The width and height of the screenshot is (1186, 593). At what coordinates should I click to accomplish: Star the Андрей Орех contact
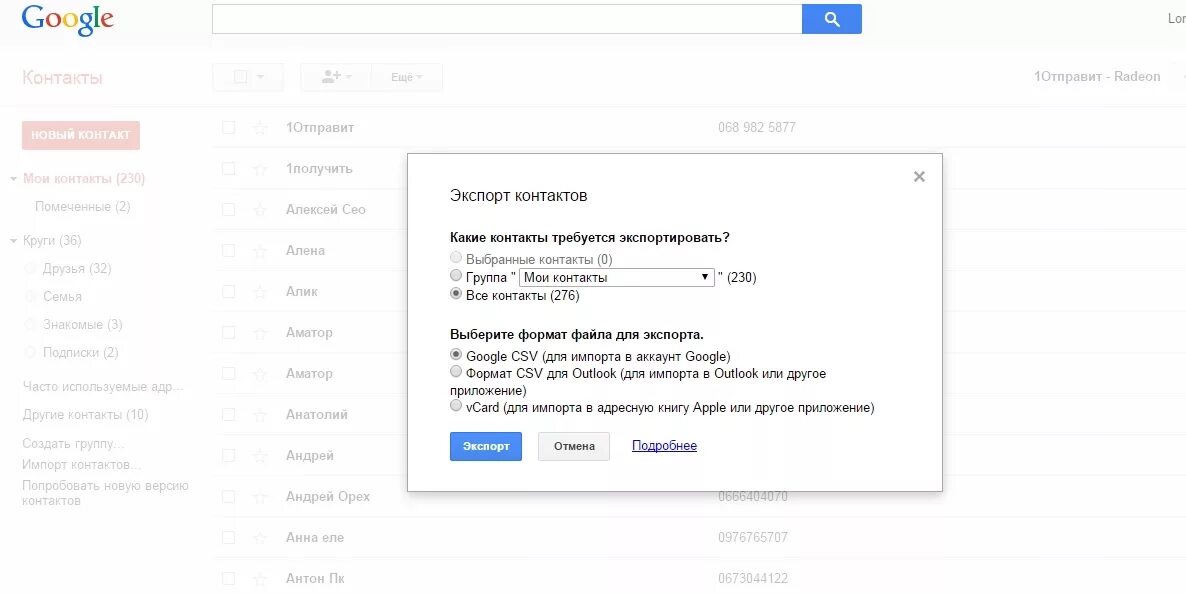[260, 497]
